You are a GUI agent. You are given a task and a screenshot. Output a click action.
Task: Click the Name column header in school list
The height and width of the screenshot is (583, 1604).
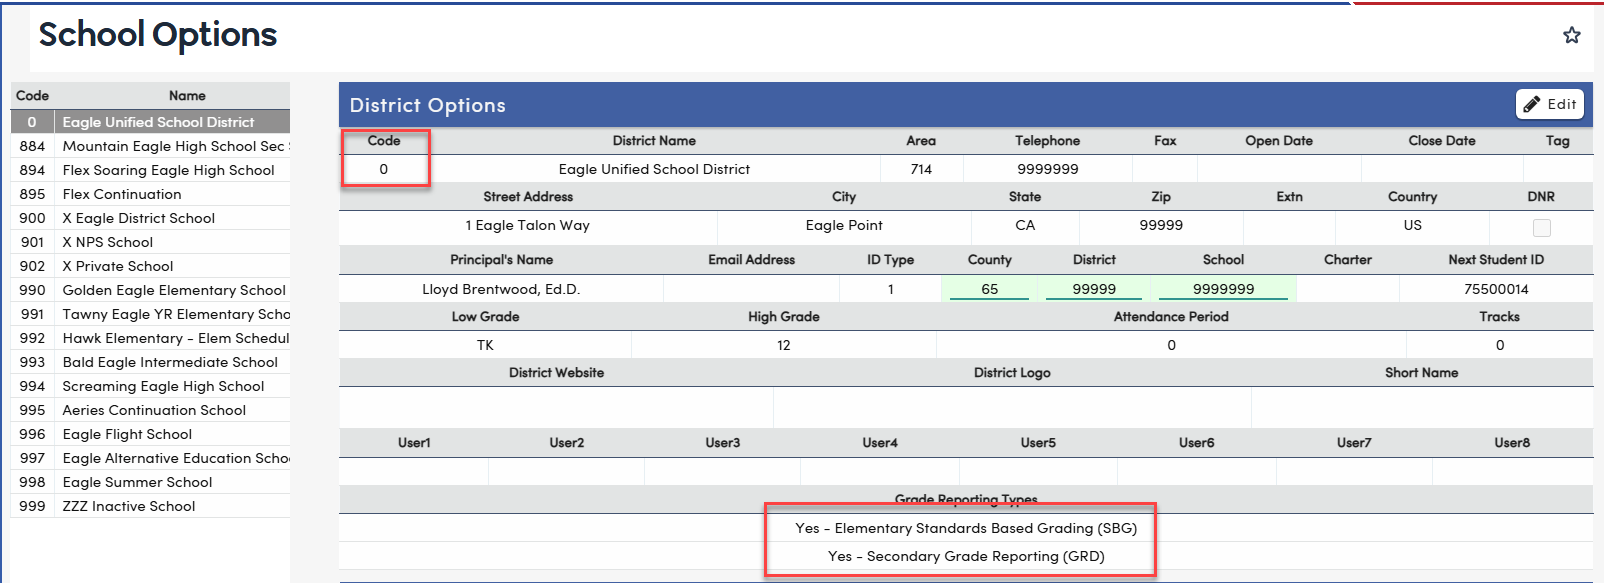pyautogui.click(x=187, y=96)
